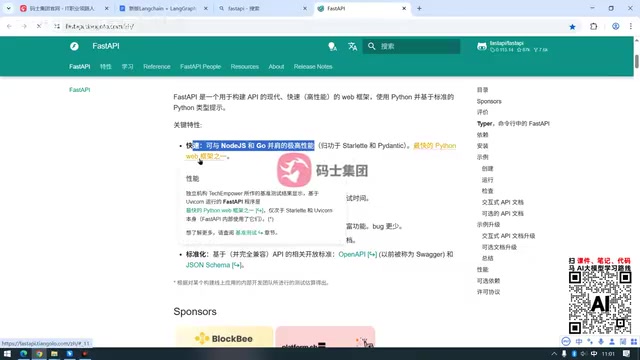
Task: Click the search field in the header
Action: 411,47
